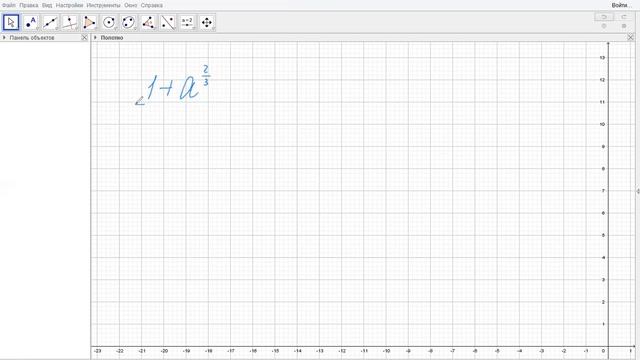Click the x-axis label -12

tap(342, 351)
